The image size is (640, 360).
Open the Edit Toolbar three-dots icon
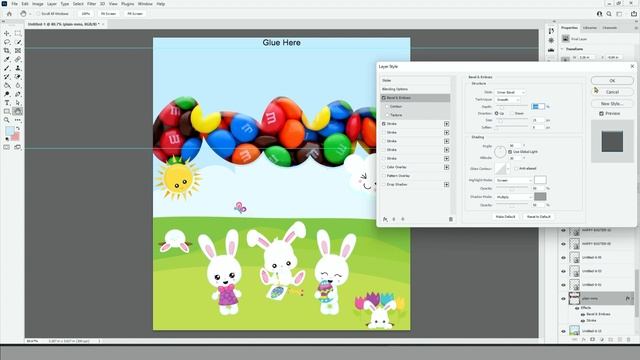click(x=18, y=120)
